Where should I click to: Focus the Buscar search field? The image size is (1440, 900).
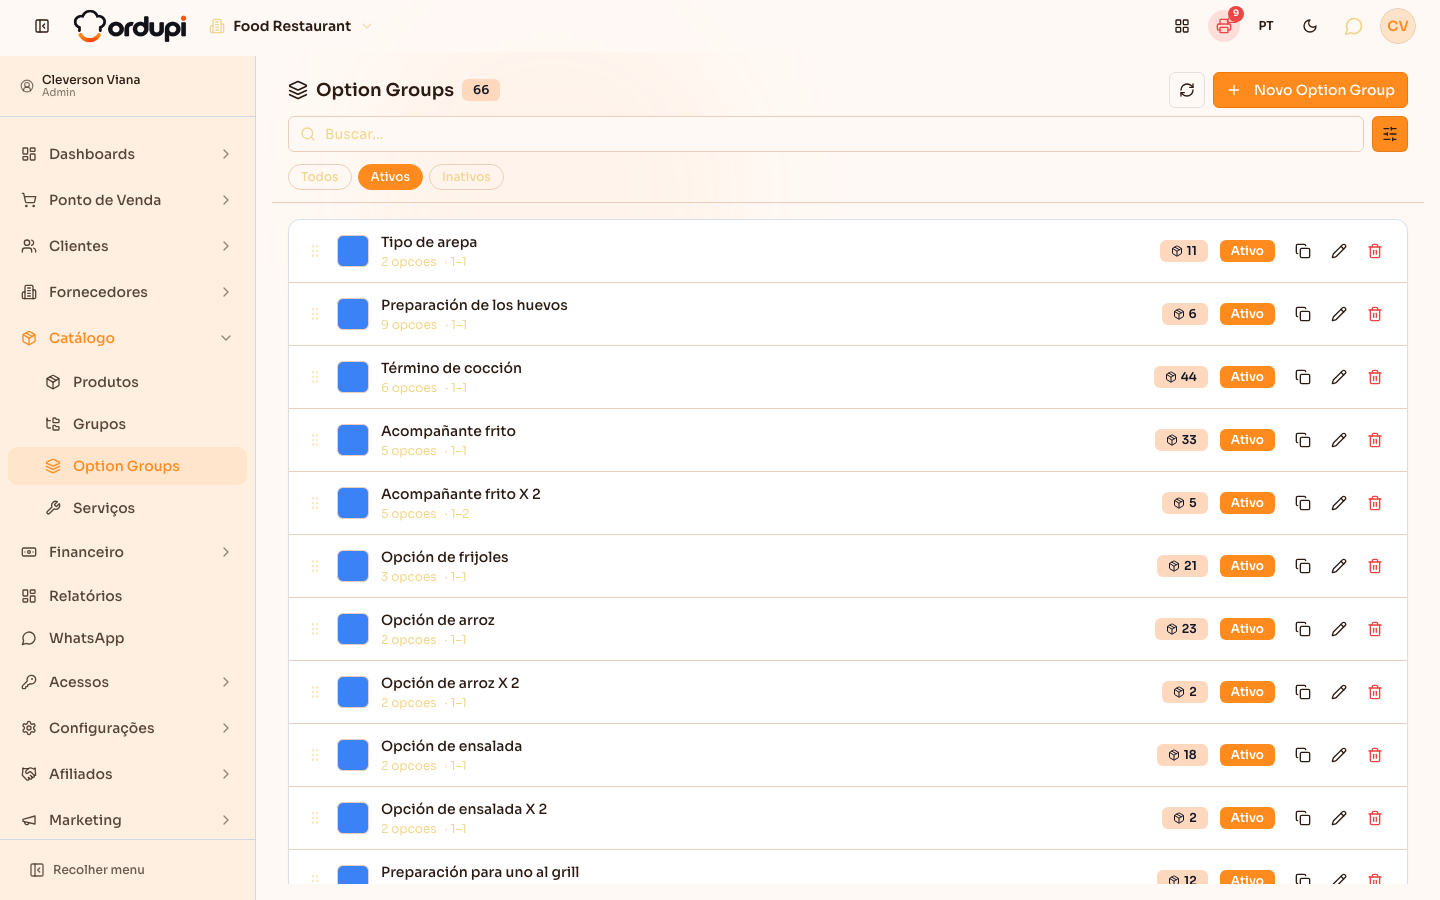tap(826, 134)
